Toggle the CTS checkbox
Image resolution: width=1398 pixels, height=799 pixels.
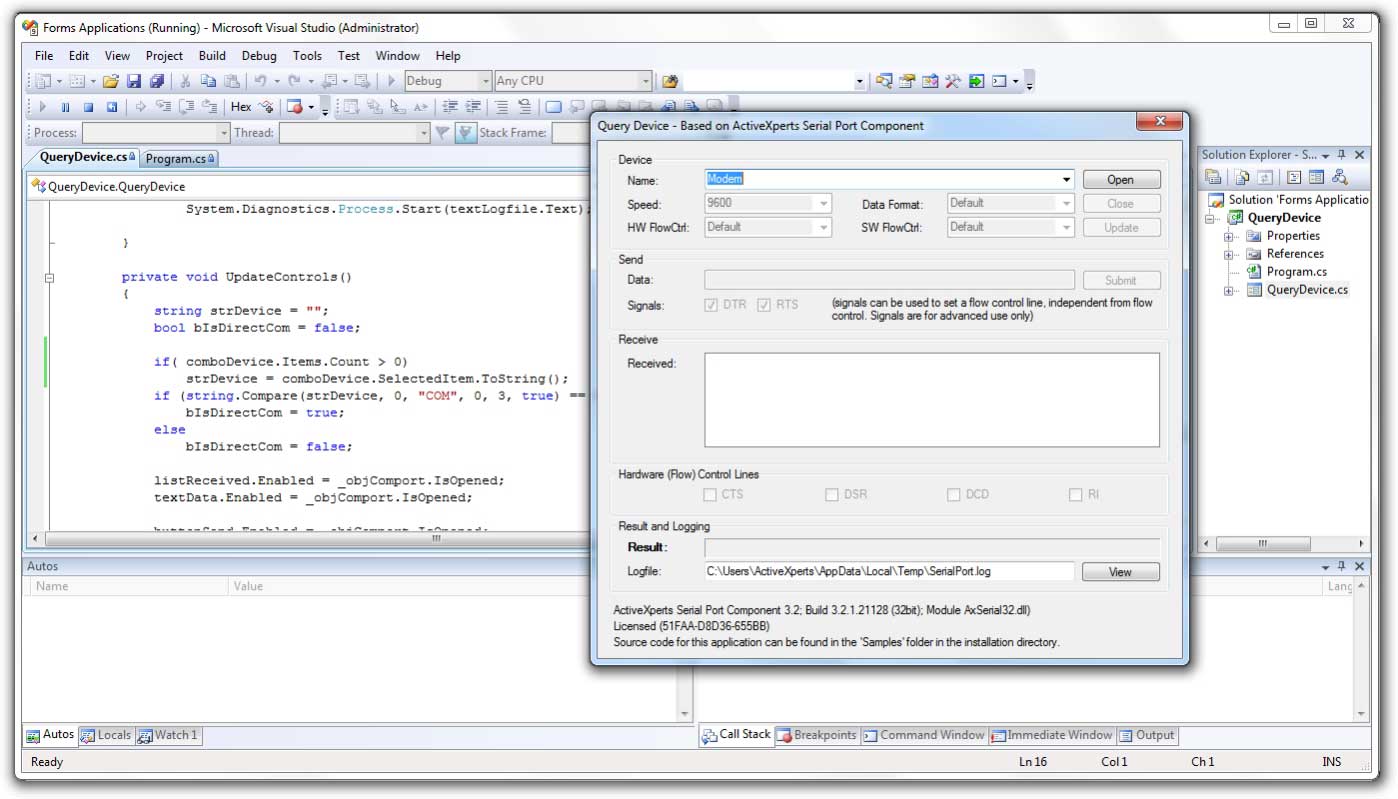coord(710,495)
